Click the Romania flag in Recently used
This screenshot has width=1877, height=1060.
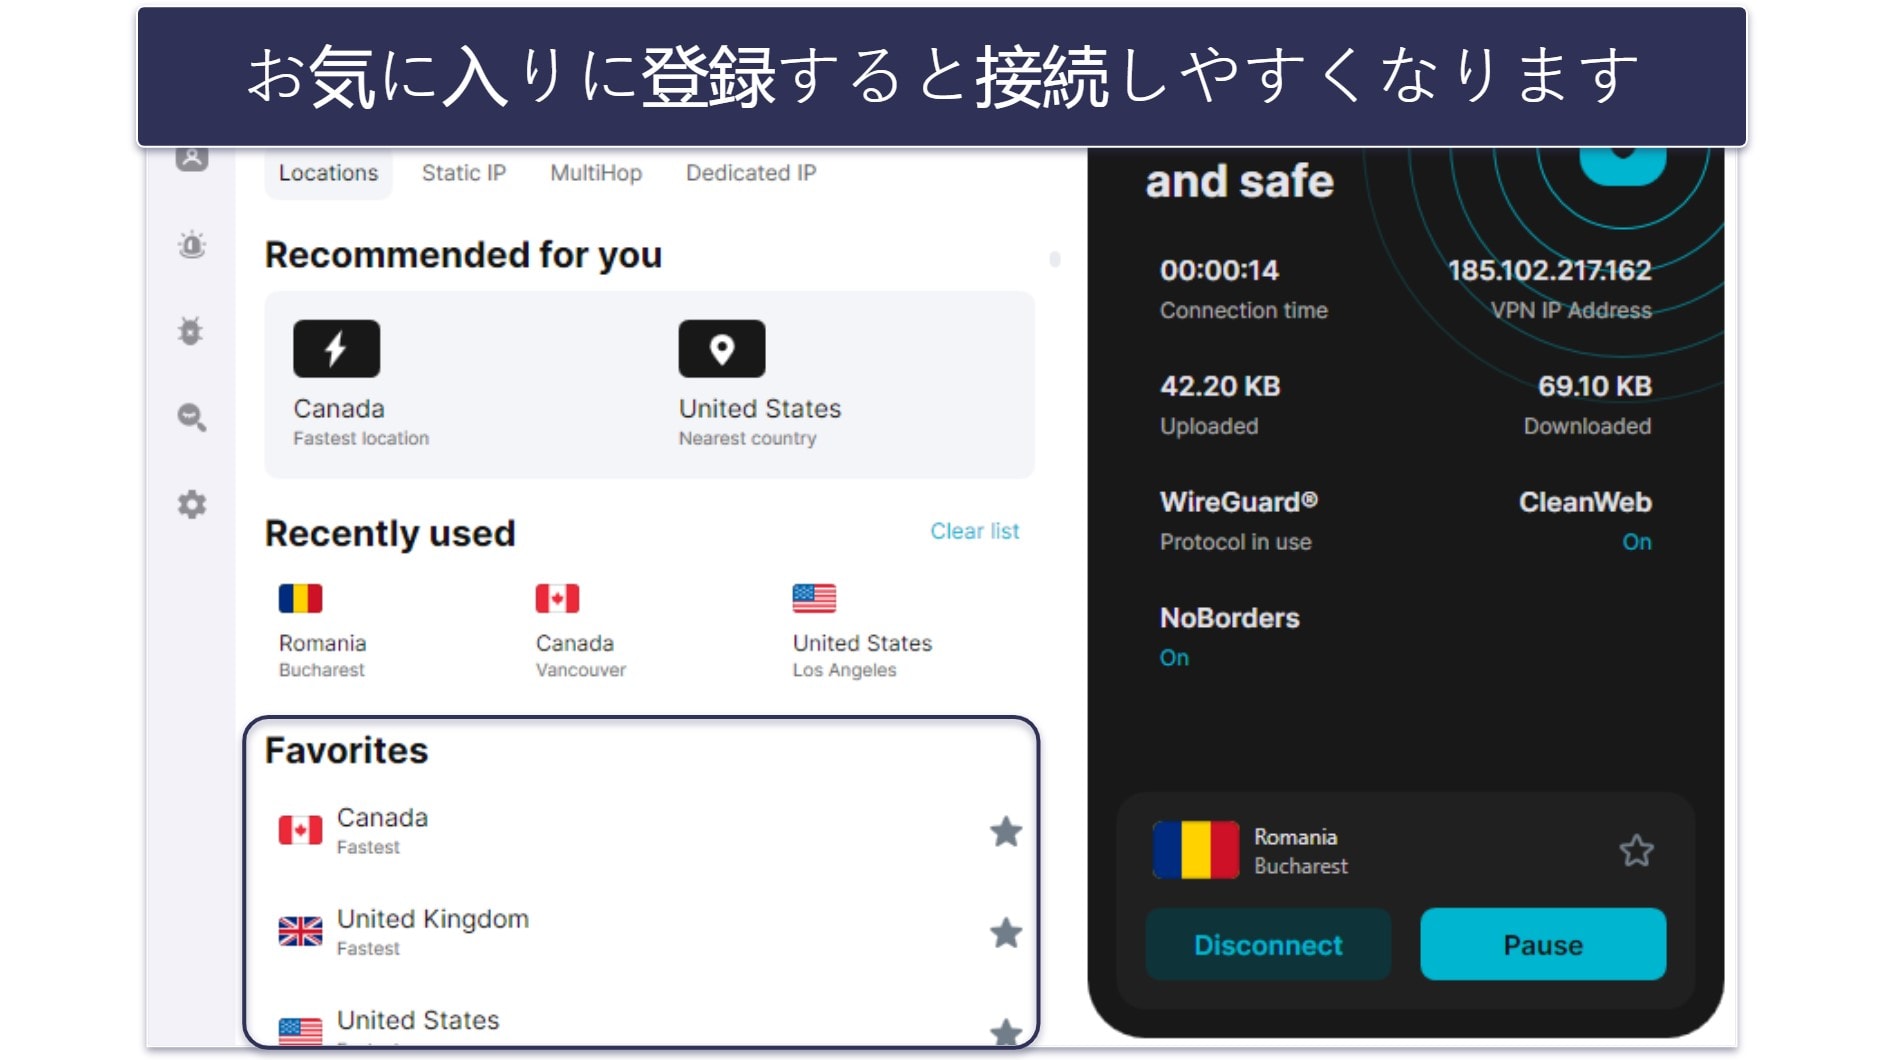pyautogui.click(x=300, y=598)
